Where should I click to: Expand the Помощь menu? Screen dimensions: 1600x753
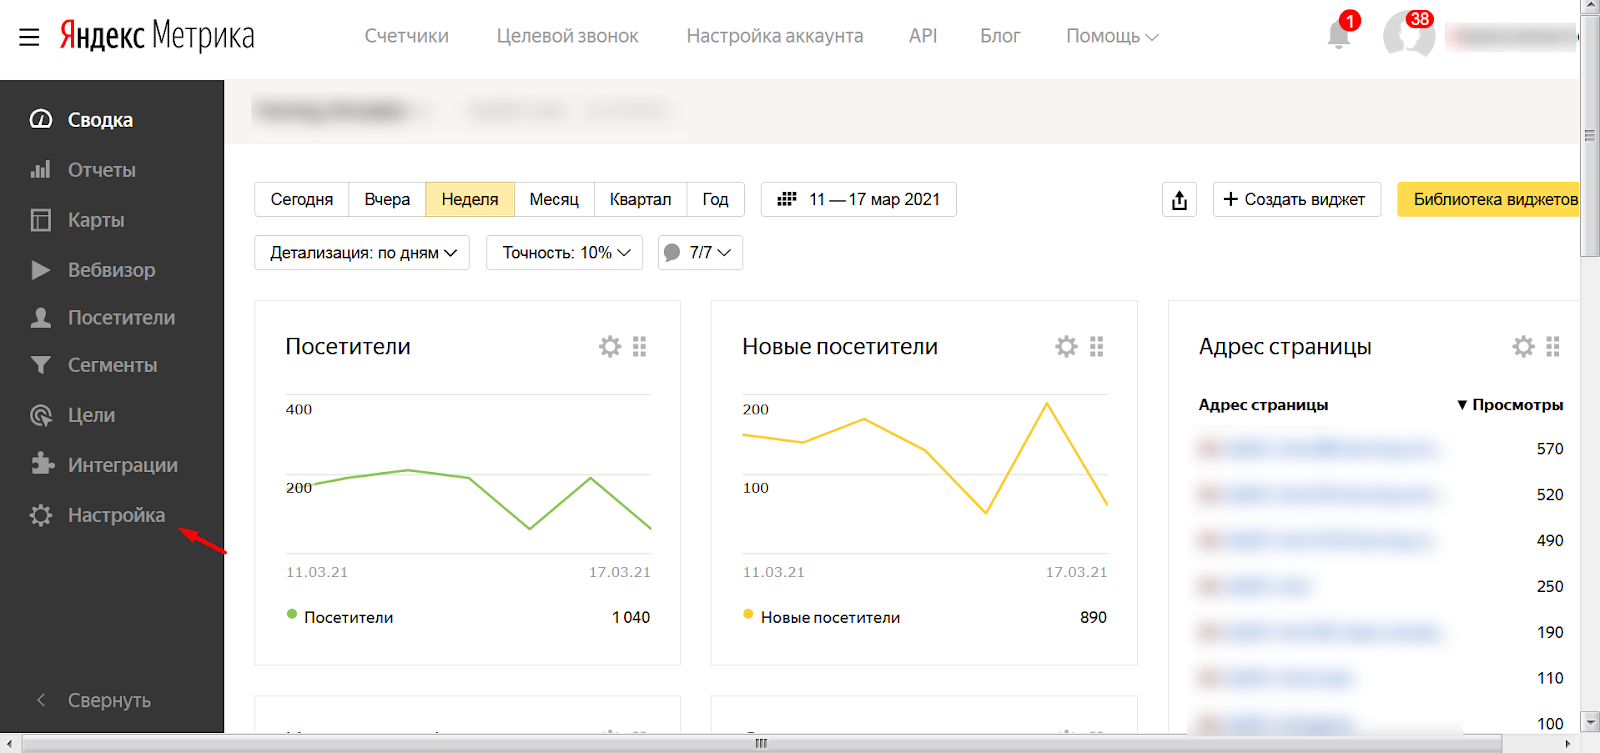tap(1111, 36)
